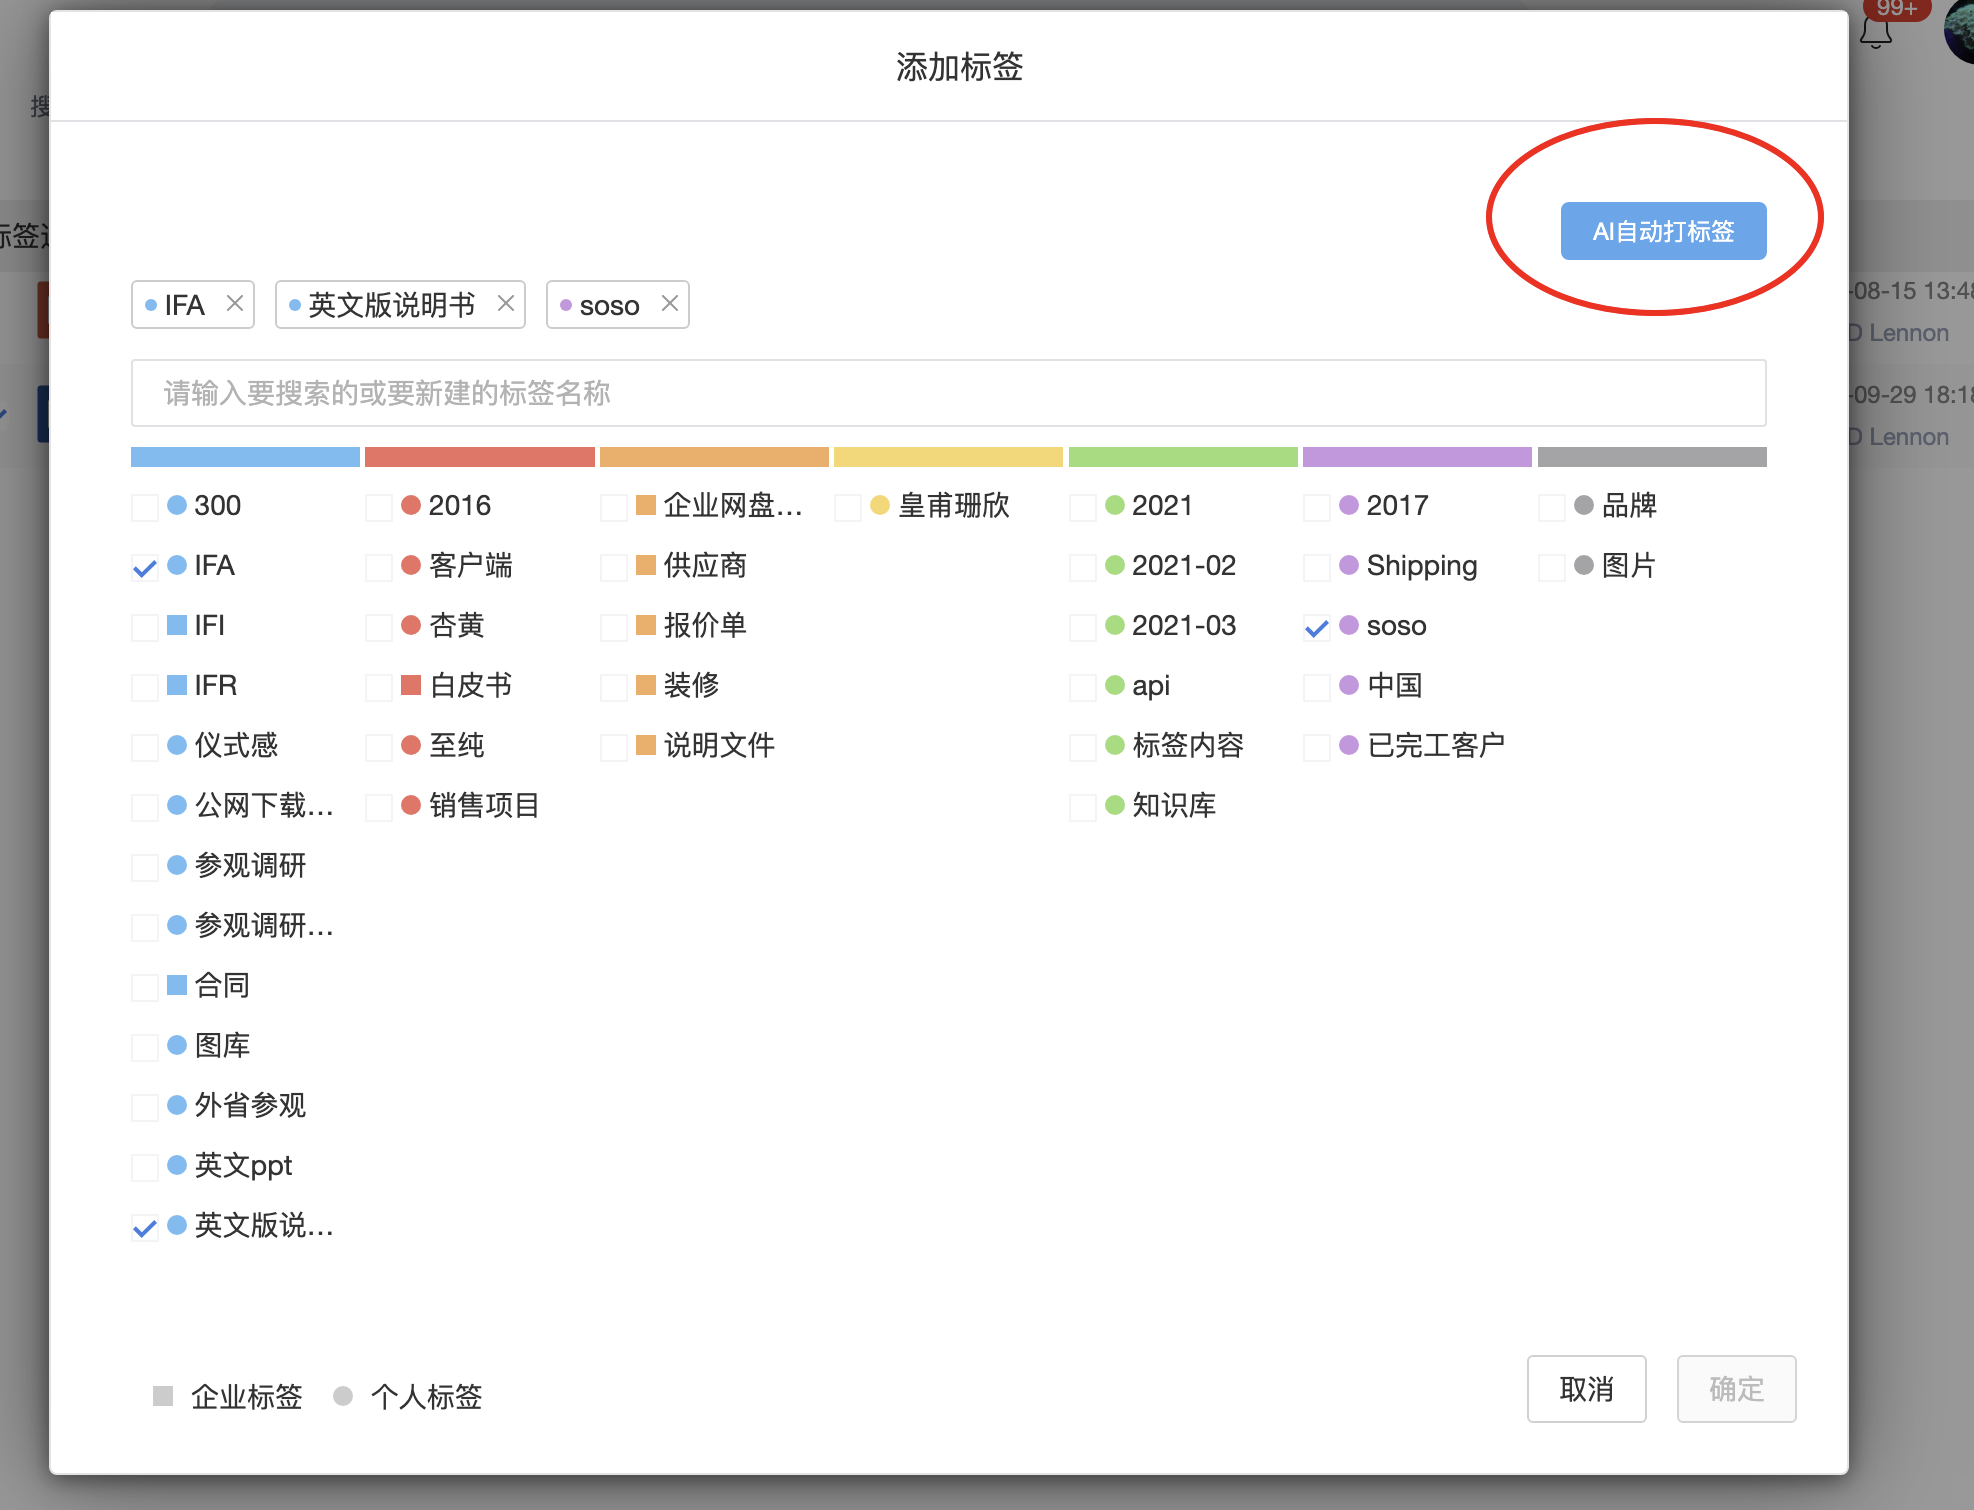Check the 报价单 tag checkbox
The height and width of the screenshot is (1510, 1974).
[614, 627]
